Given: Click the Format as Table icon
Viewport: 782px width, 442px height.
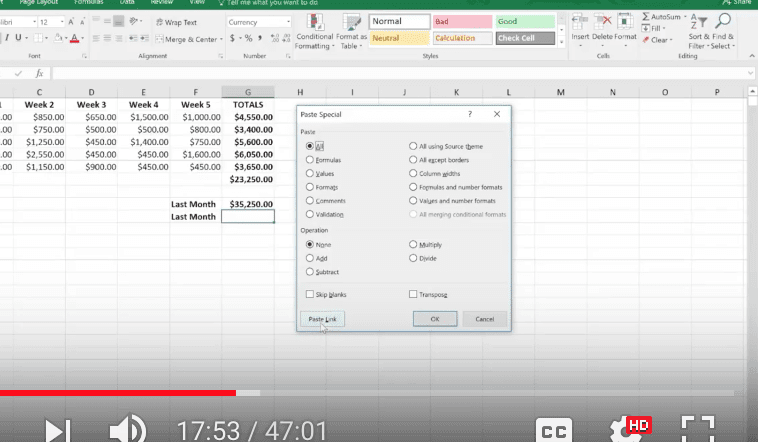Looking at the screenshot, I should click(350, 24).
